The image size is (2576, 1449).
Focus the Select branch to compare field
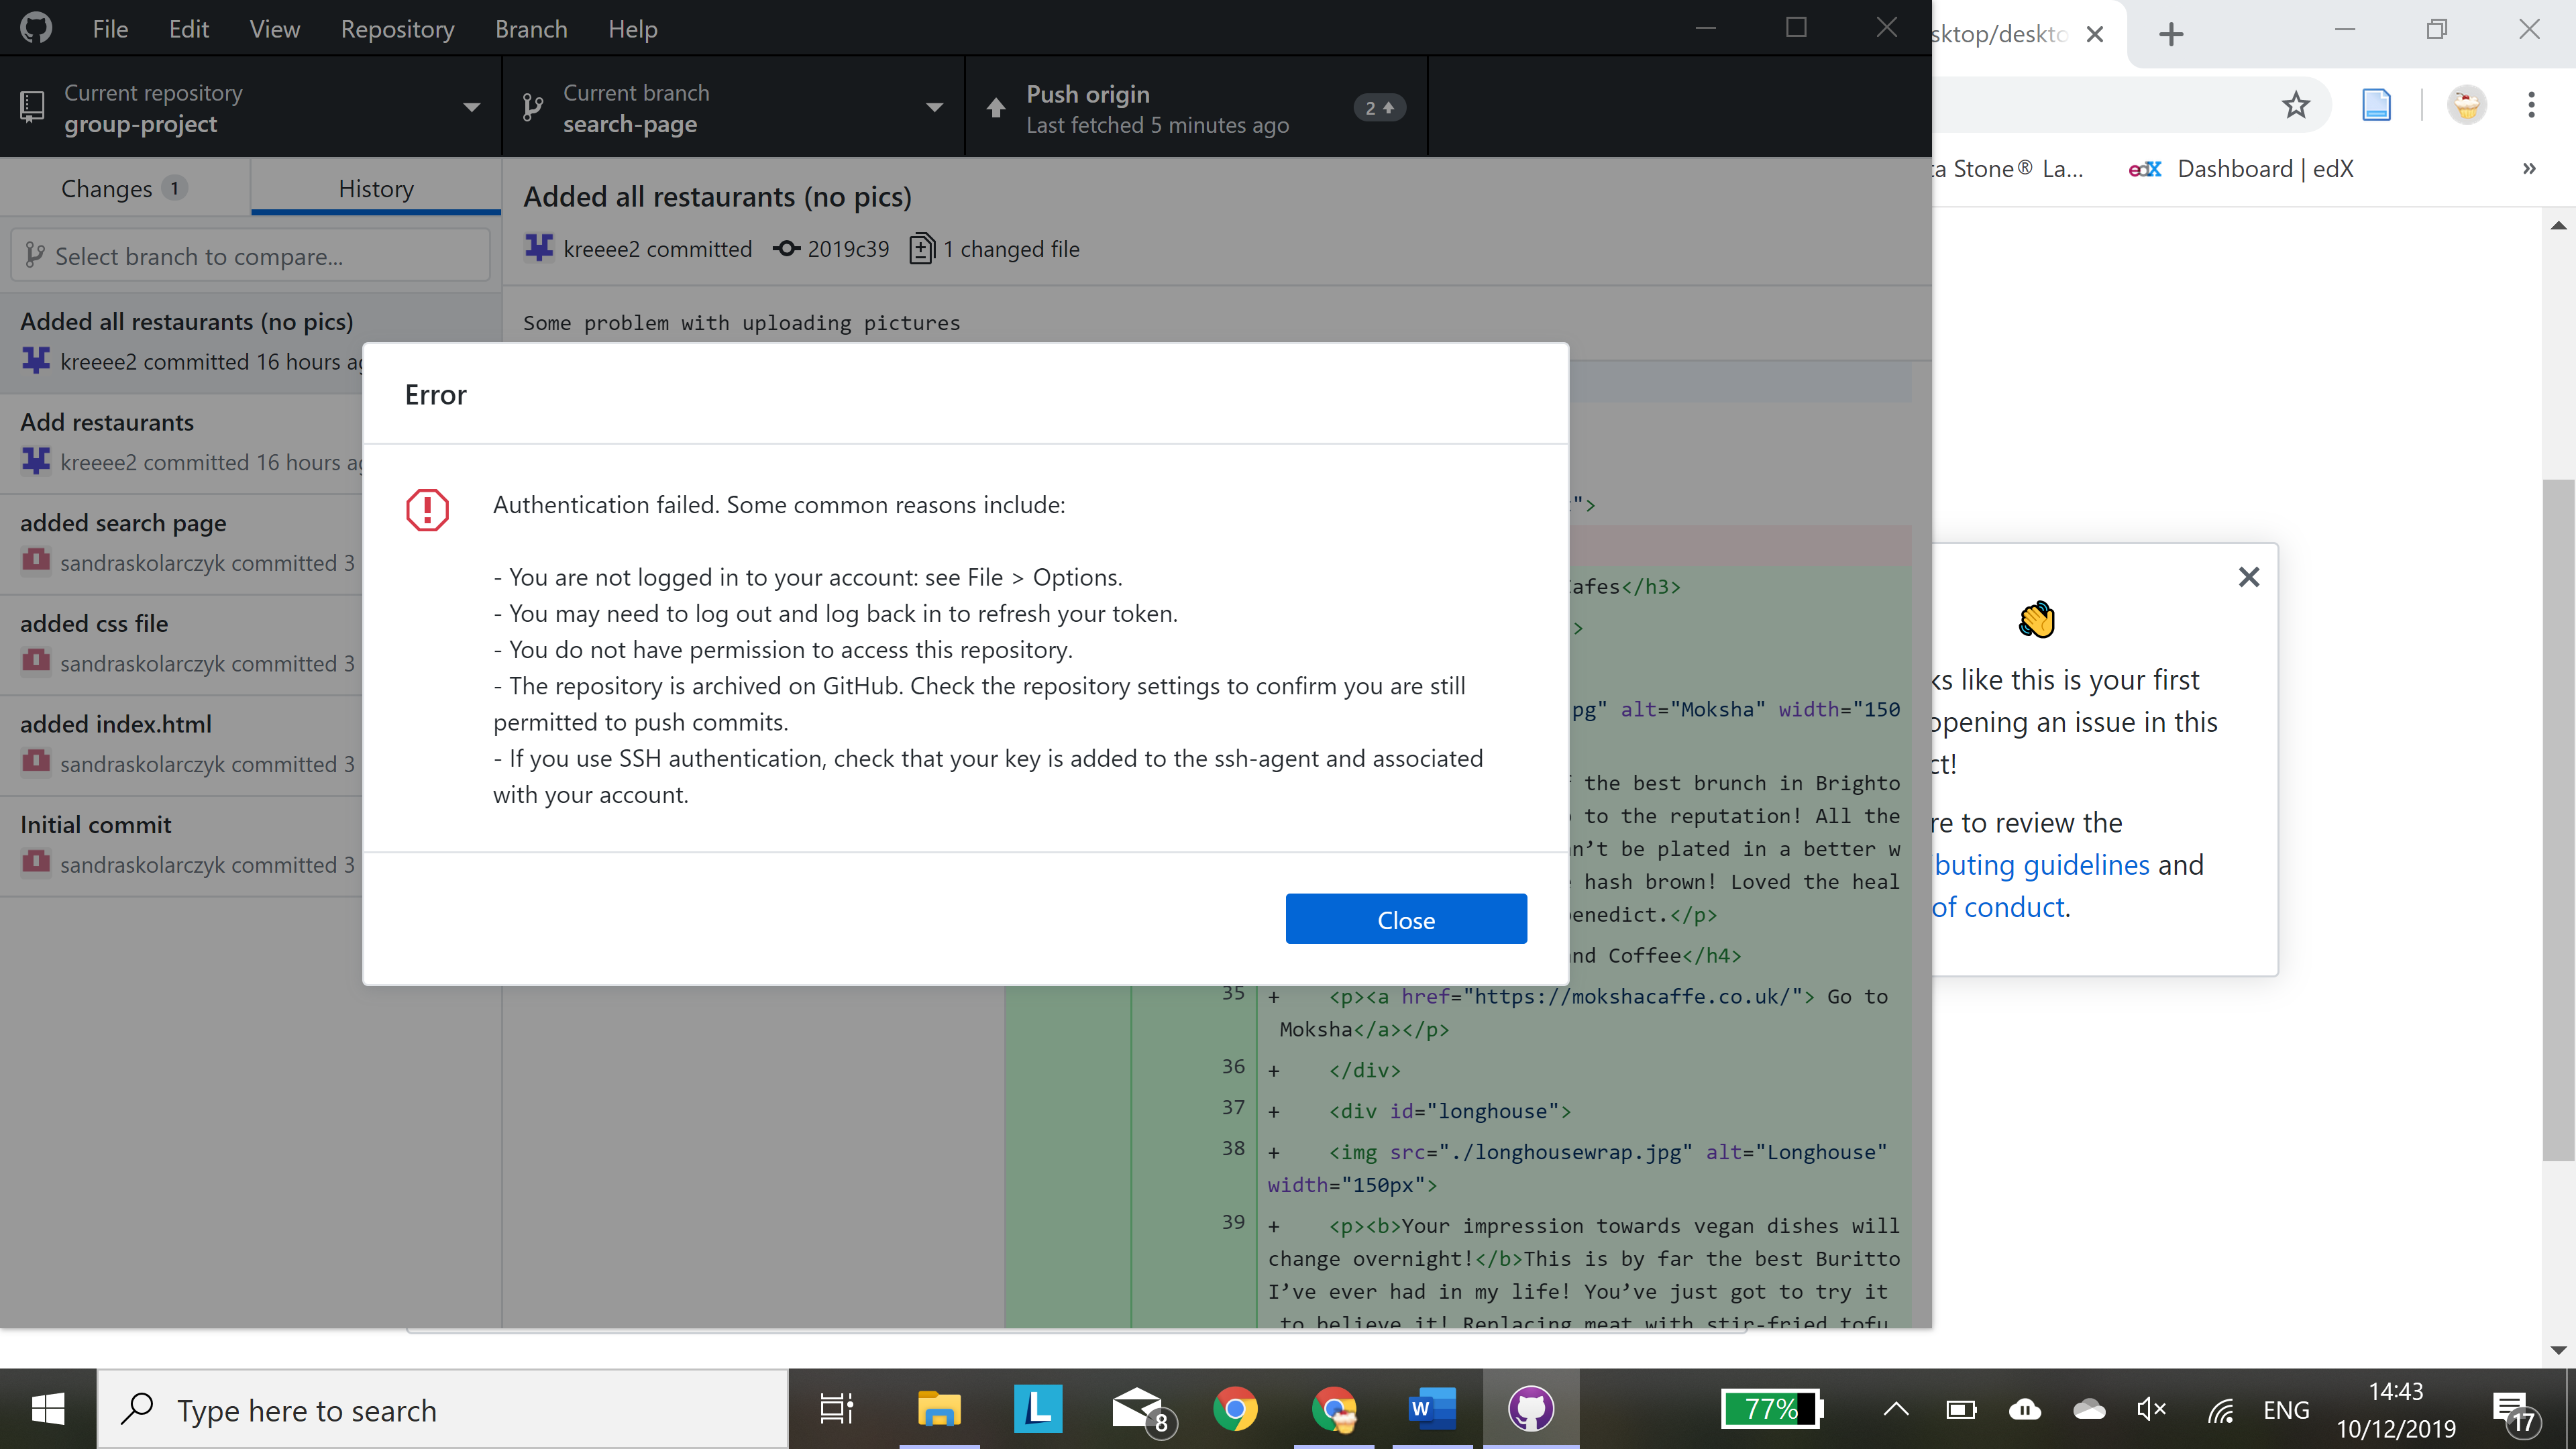click(x=250, y=256)
